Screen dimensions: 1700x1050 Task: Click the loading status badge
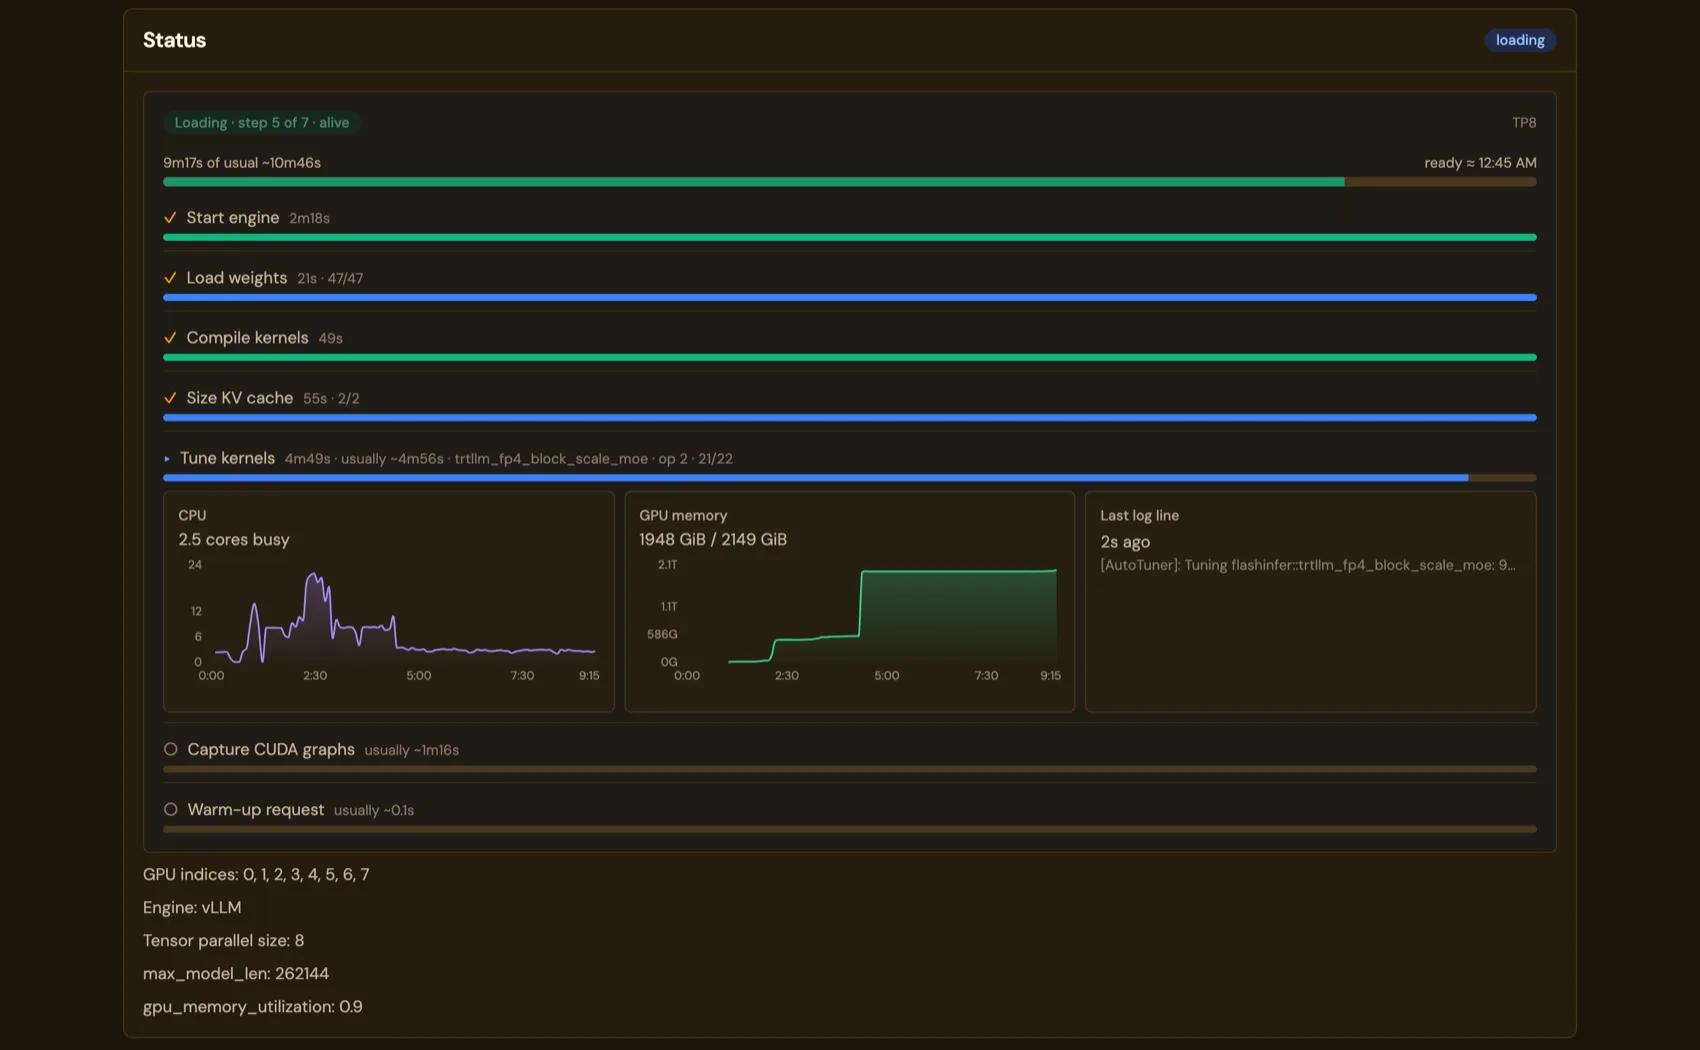point(1520,40)
